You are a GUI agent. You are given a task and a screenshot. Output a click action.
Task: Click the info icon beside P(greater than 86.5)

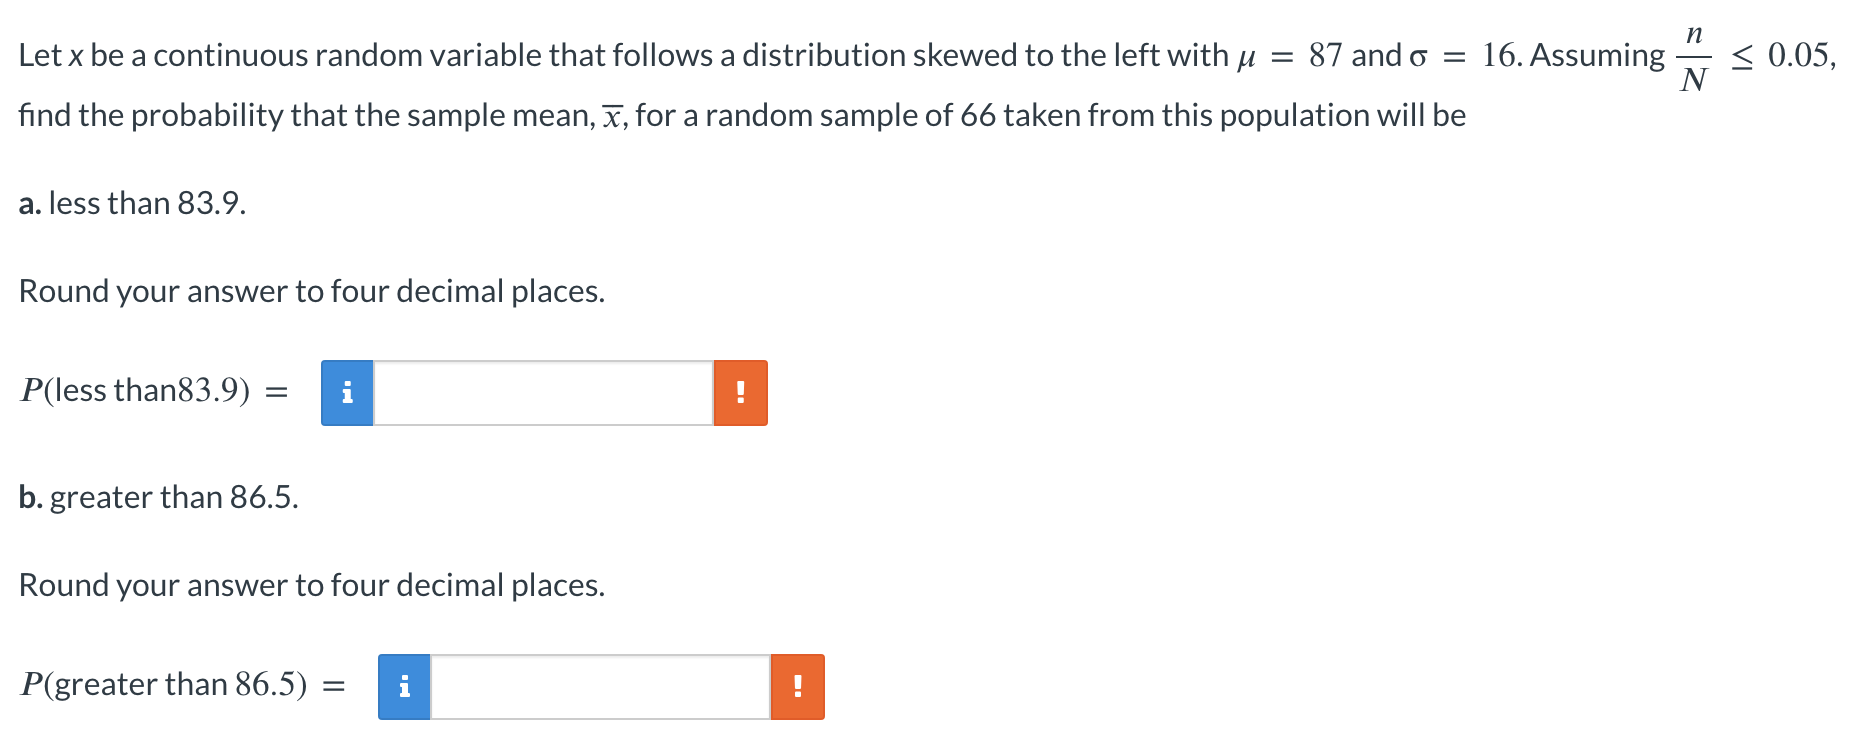pyautogui.click(x=404, y=687)
